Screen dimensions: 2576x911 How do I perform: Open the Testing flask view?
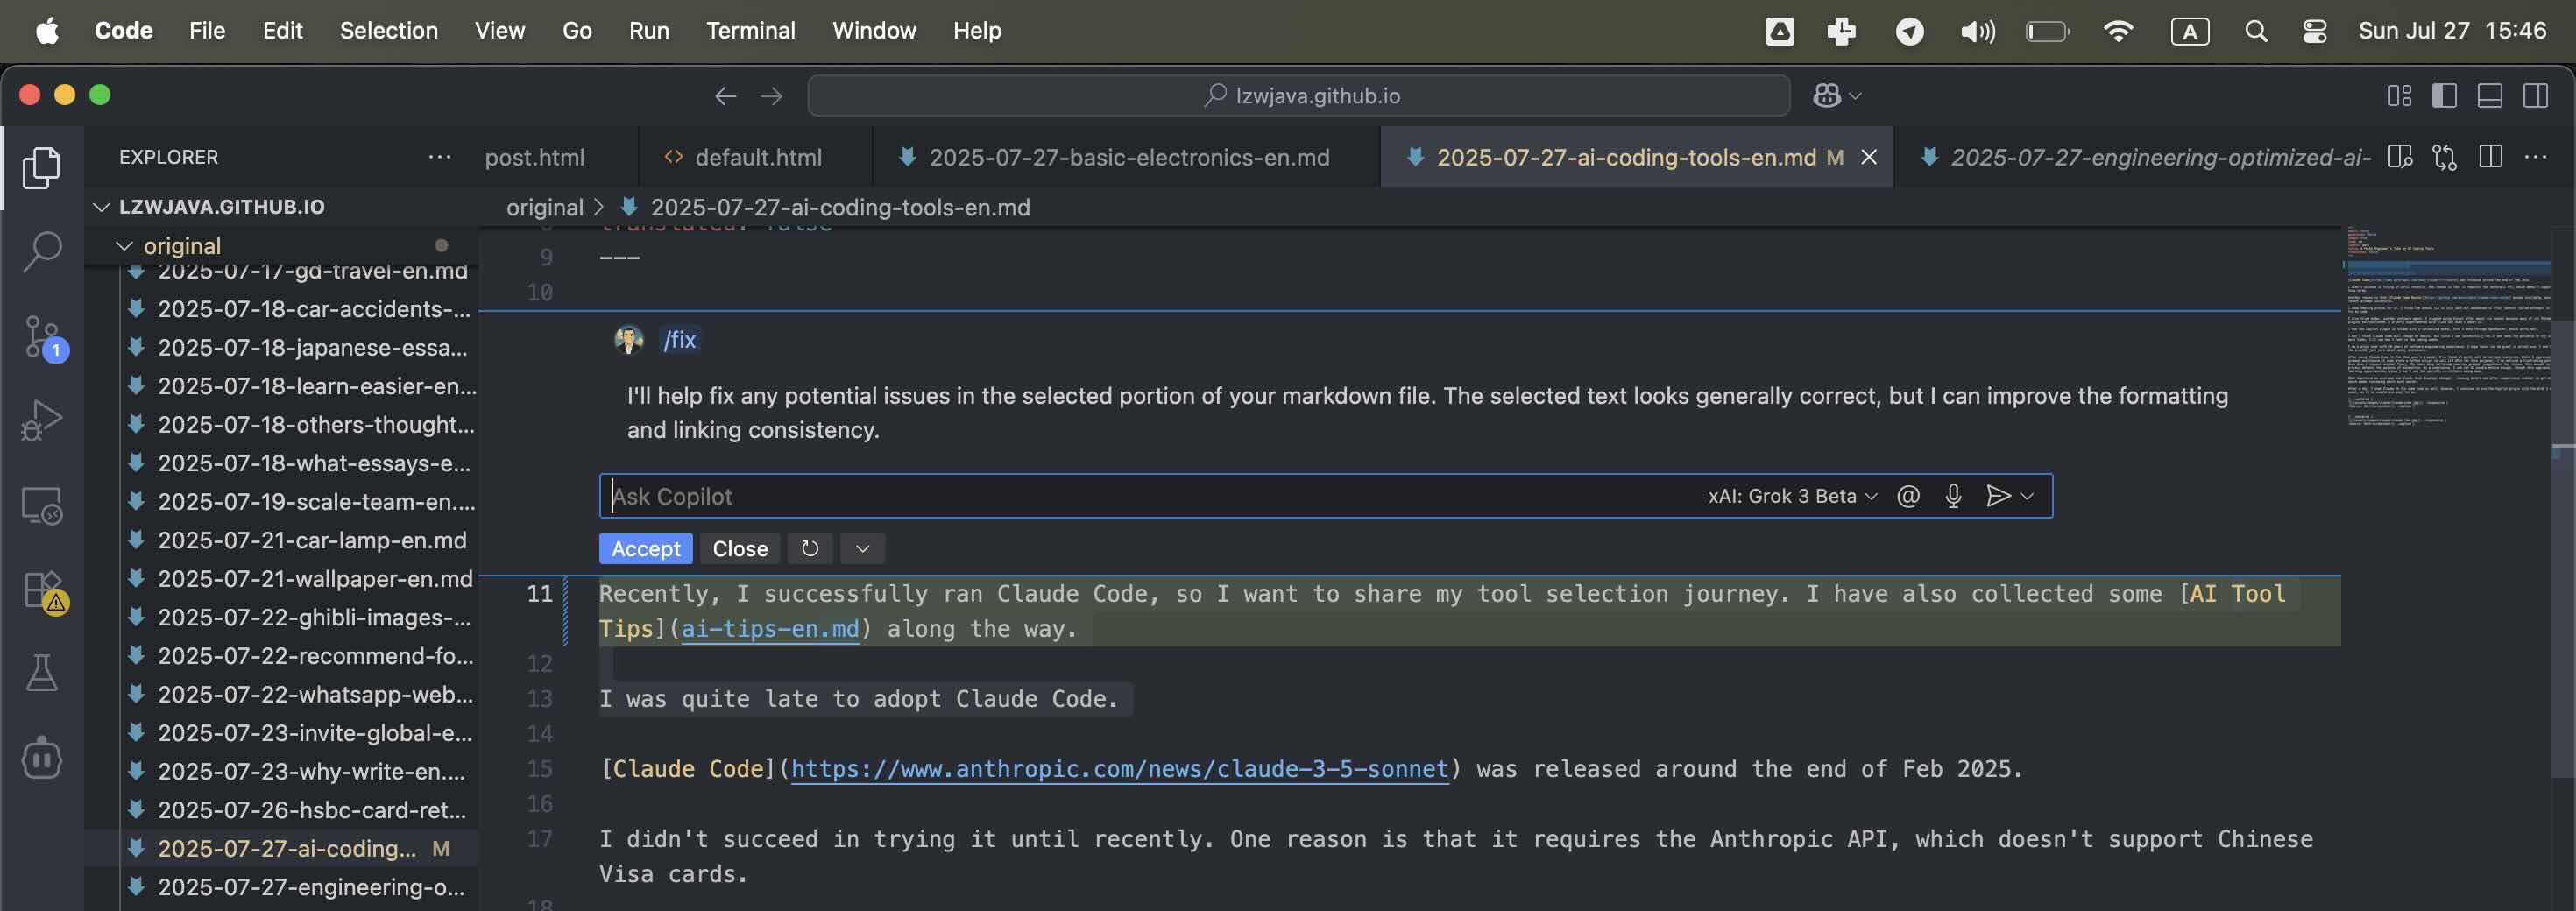pos(41,673)
